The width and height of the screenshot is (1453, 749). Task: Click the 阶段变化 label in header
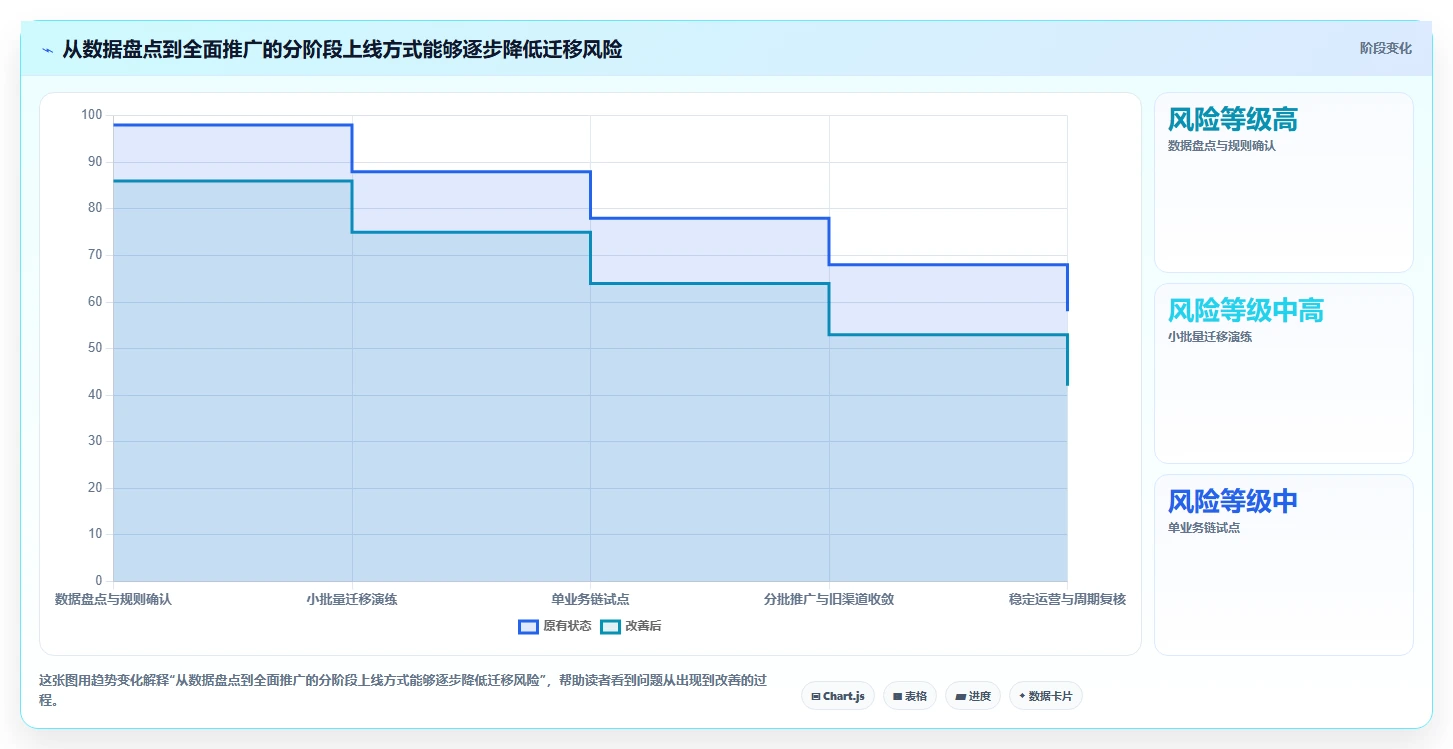pos(1386,48)
